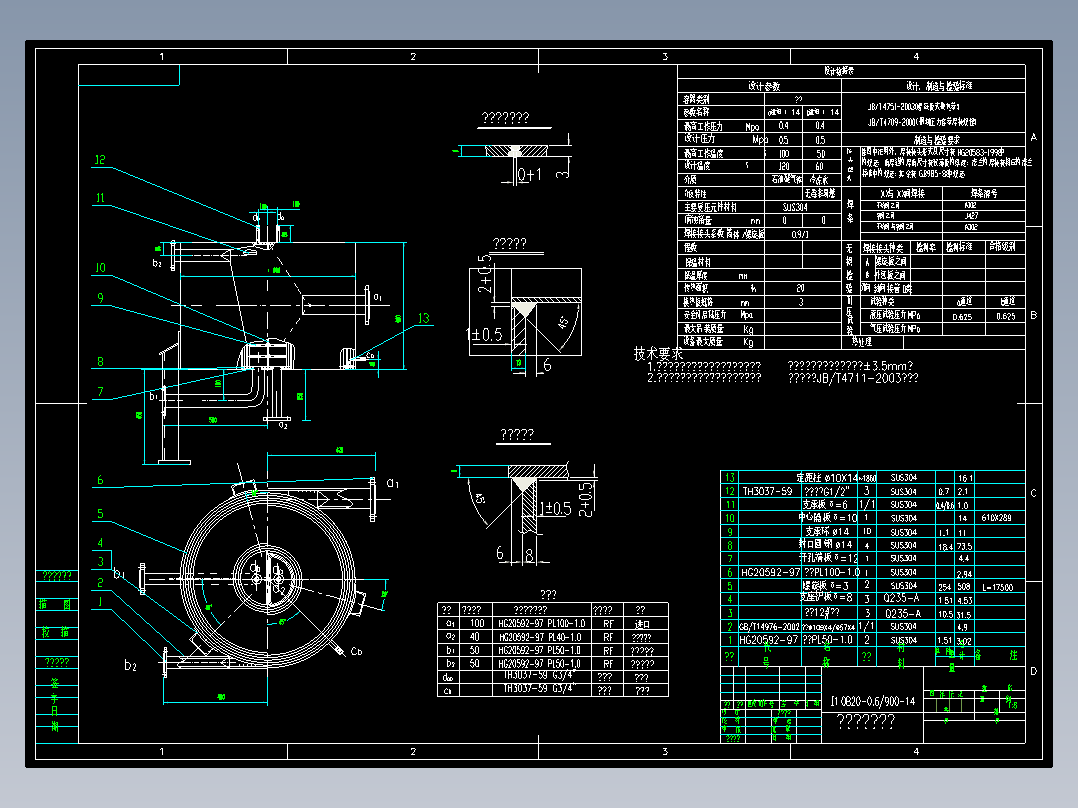The image size is (1078, 808).
Task: Select 'GB/T14976-2002' in parts list row 2
Action: click(769, 626)
